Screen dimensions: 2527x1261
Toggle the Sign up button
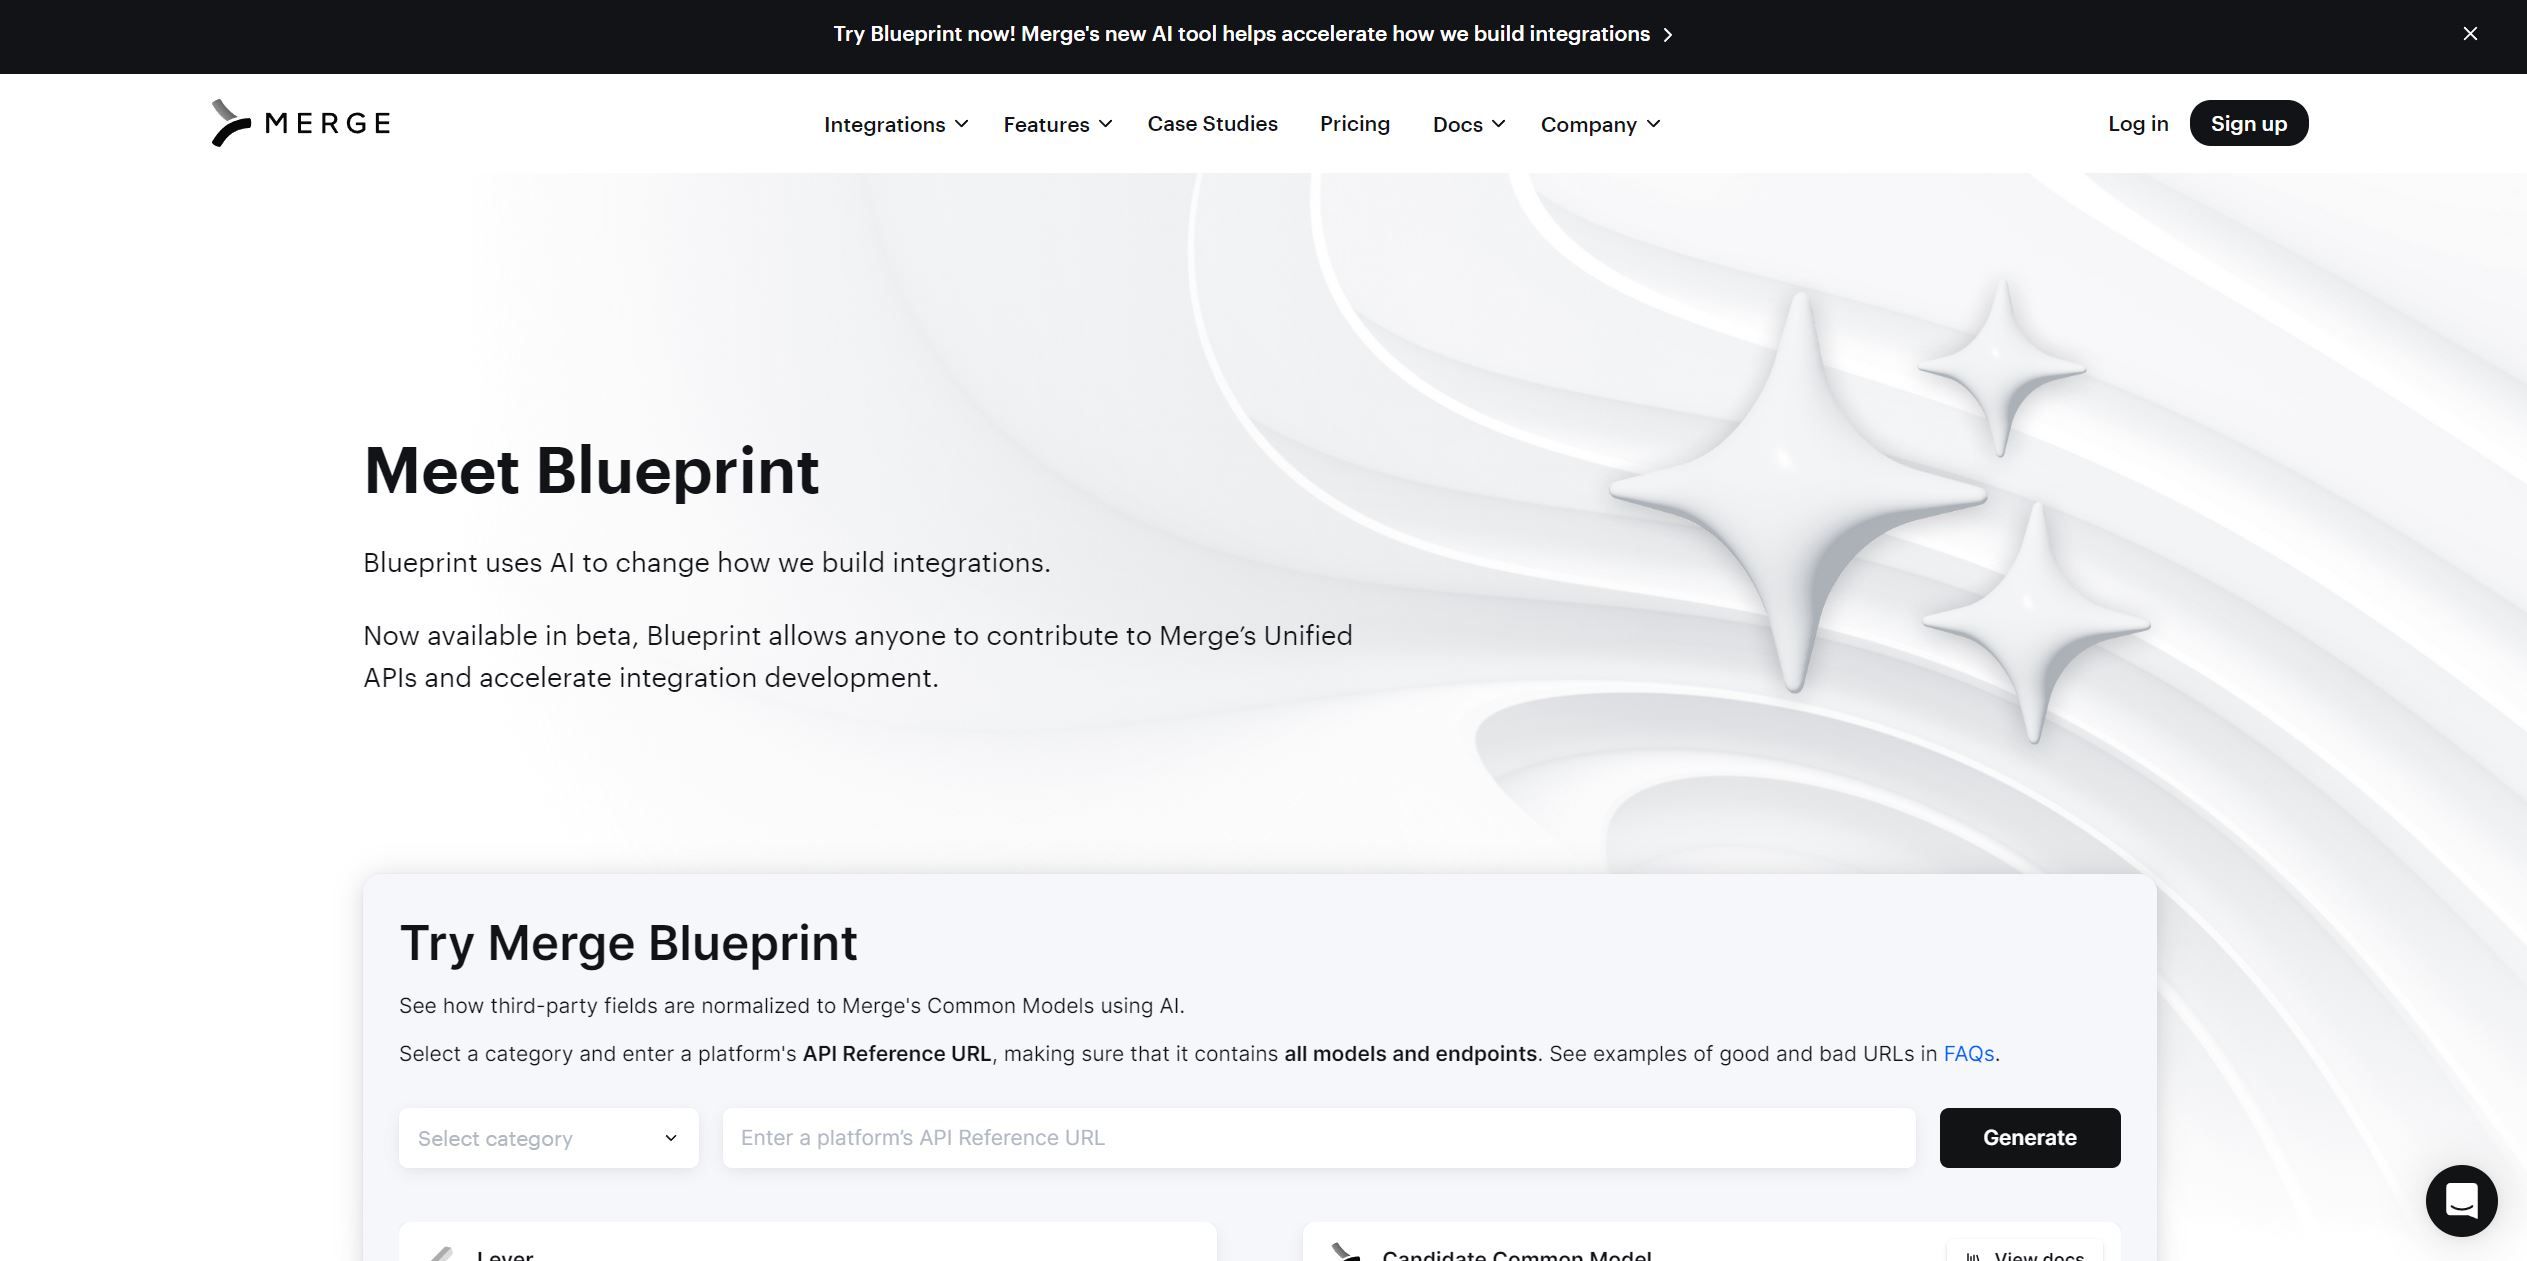2248,123
